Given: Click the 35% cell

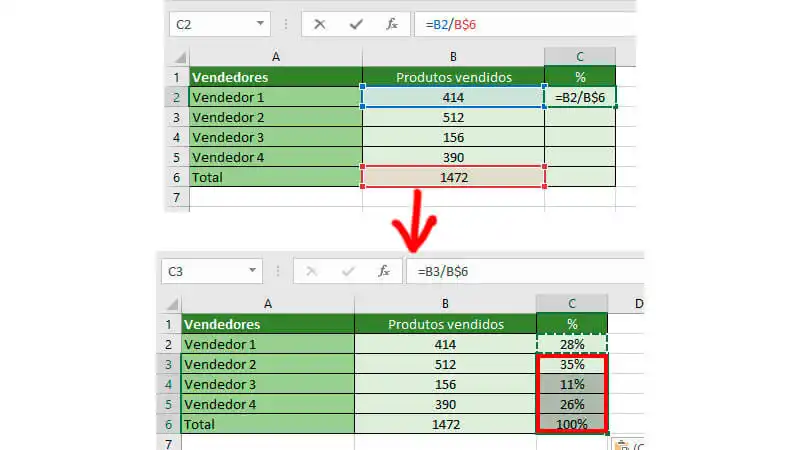Looking at the screenshot, I should click(572, 364).
